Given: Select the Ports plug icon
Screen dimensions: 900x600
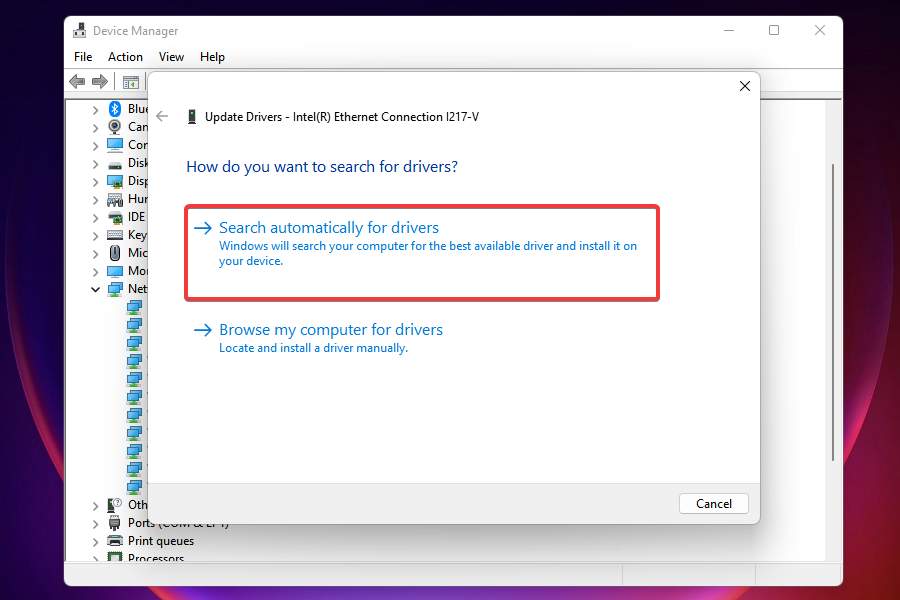Looking at the screenshot, I should click(115, 523).
